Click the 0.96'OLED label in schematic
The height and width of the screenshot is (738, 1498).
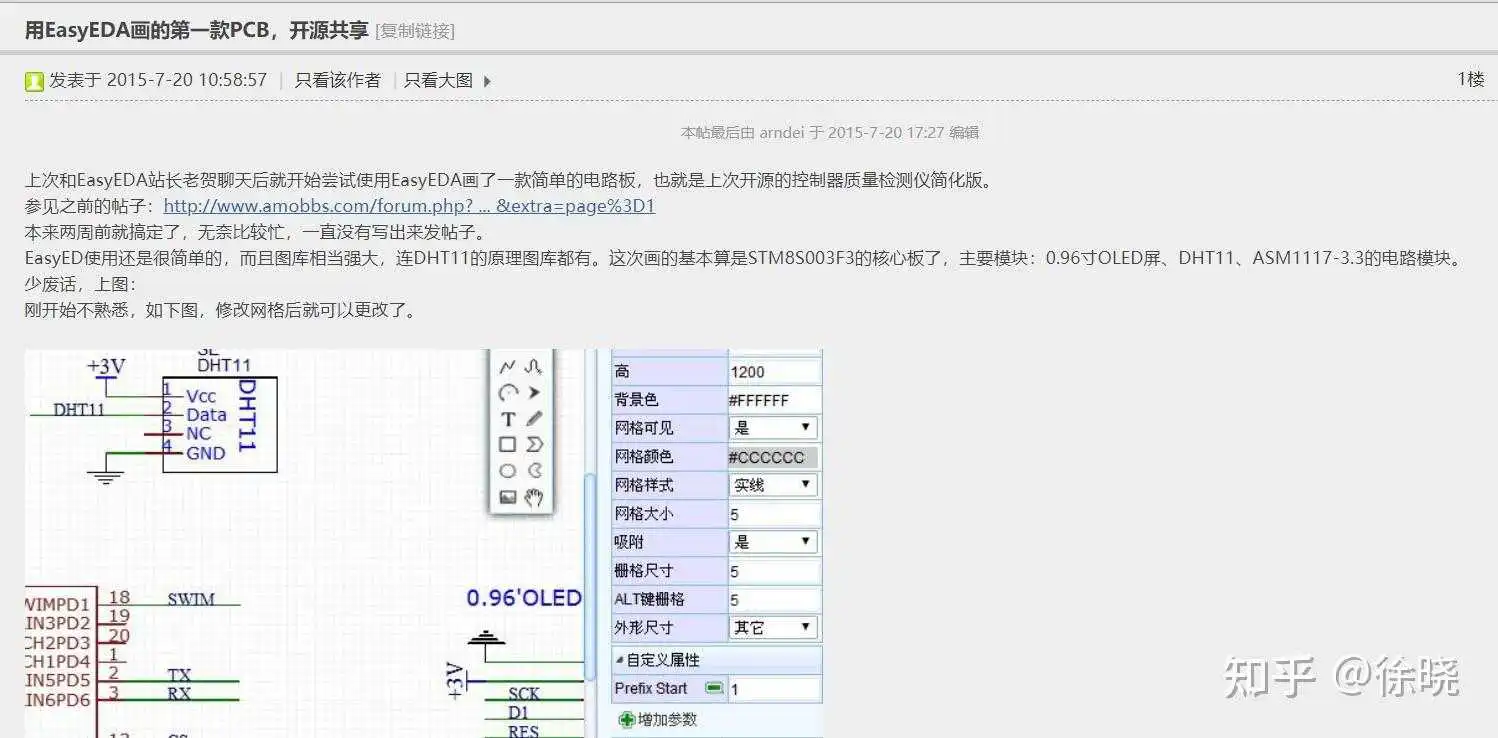[x=524, y=598]
